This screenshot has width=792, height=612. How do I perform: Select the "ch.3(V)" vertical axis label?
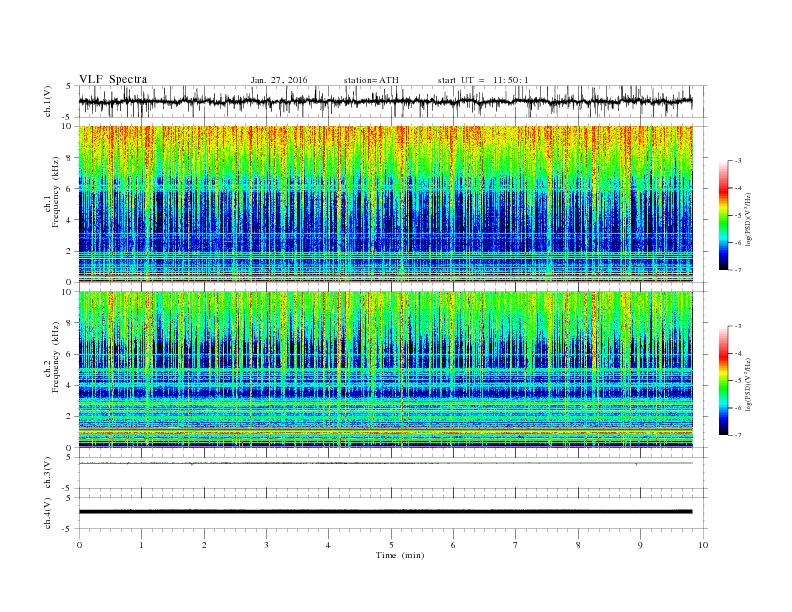tap(47, 473)
